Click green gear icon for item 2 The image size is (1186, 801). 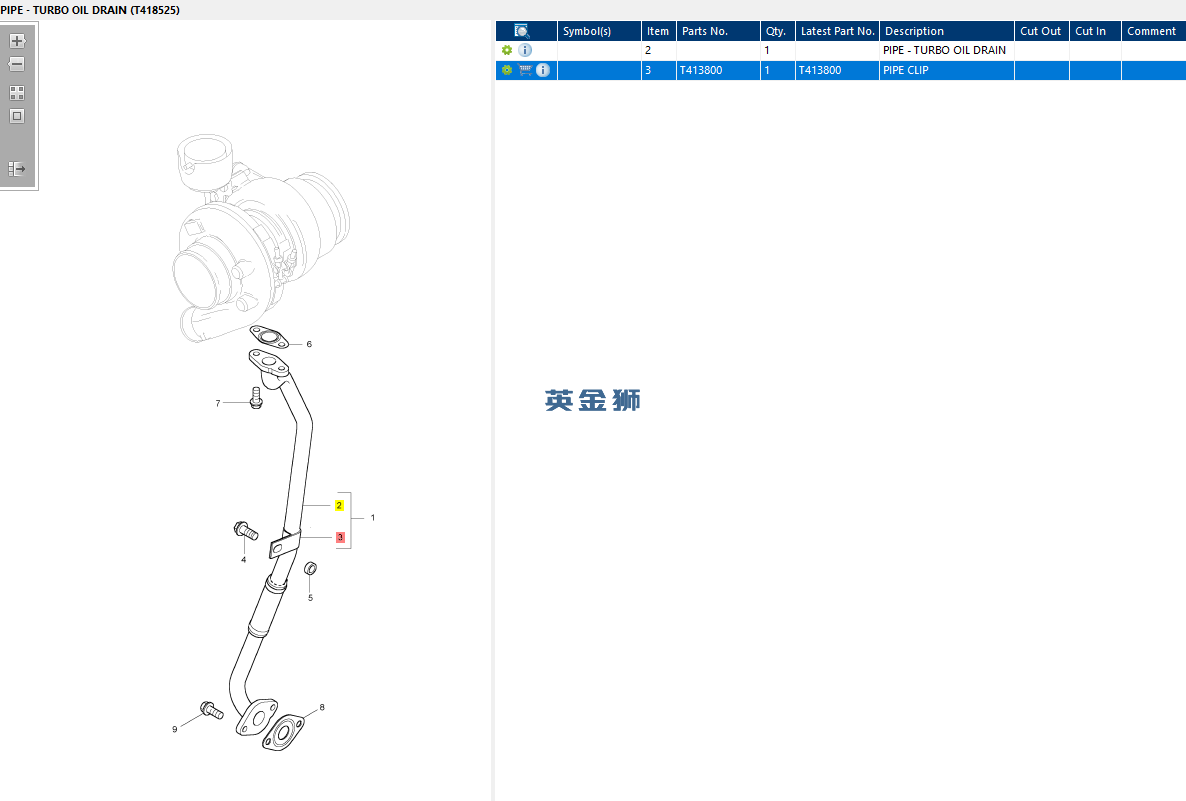click(x=507, y=50)
